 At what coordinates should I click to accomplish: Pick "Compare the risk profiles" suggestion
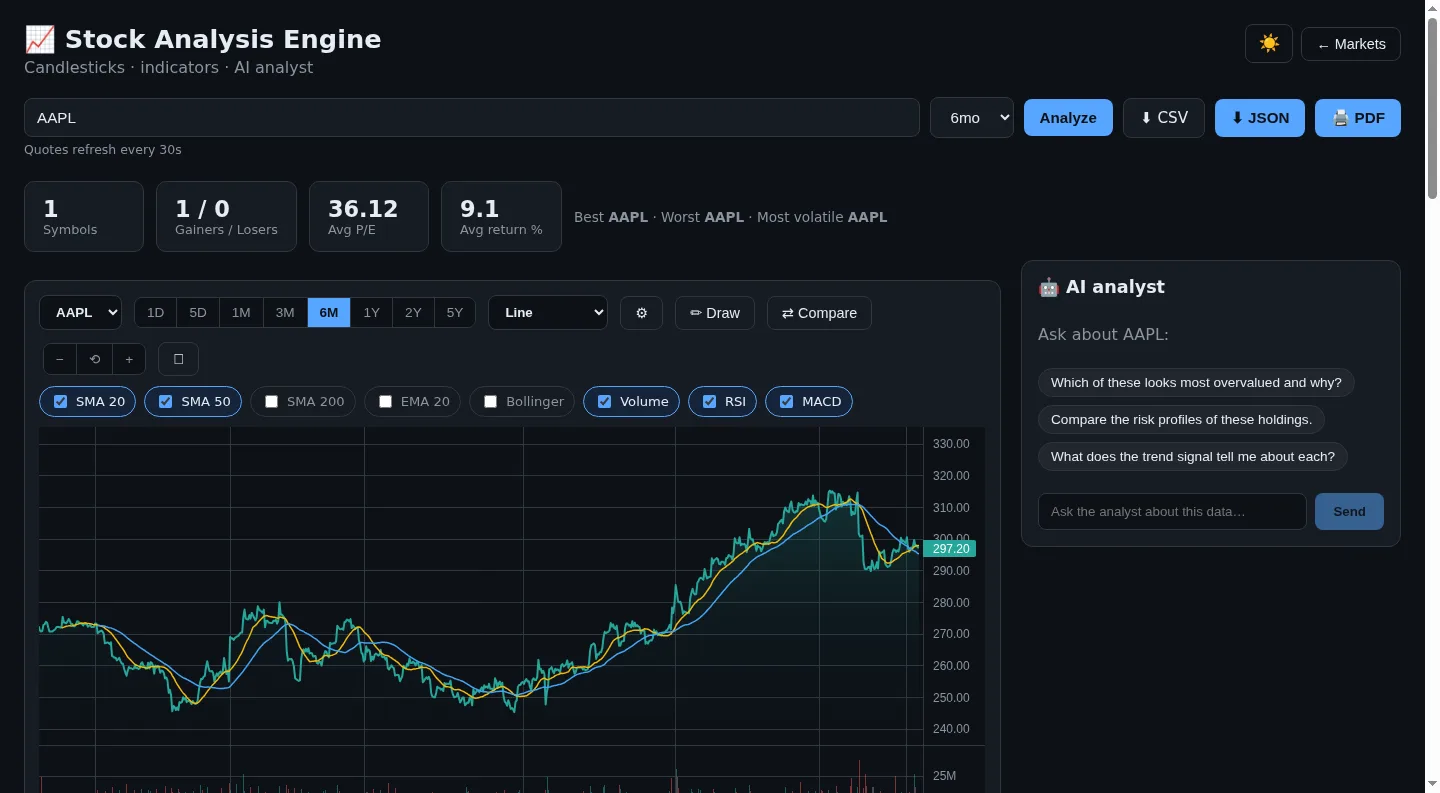tap(1181, 420)
